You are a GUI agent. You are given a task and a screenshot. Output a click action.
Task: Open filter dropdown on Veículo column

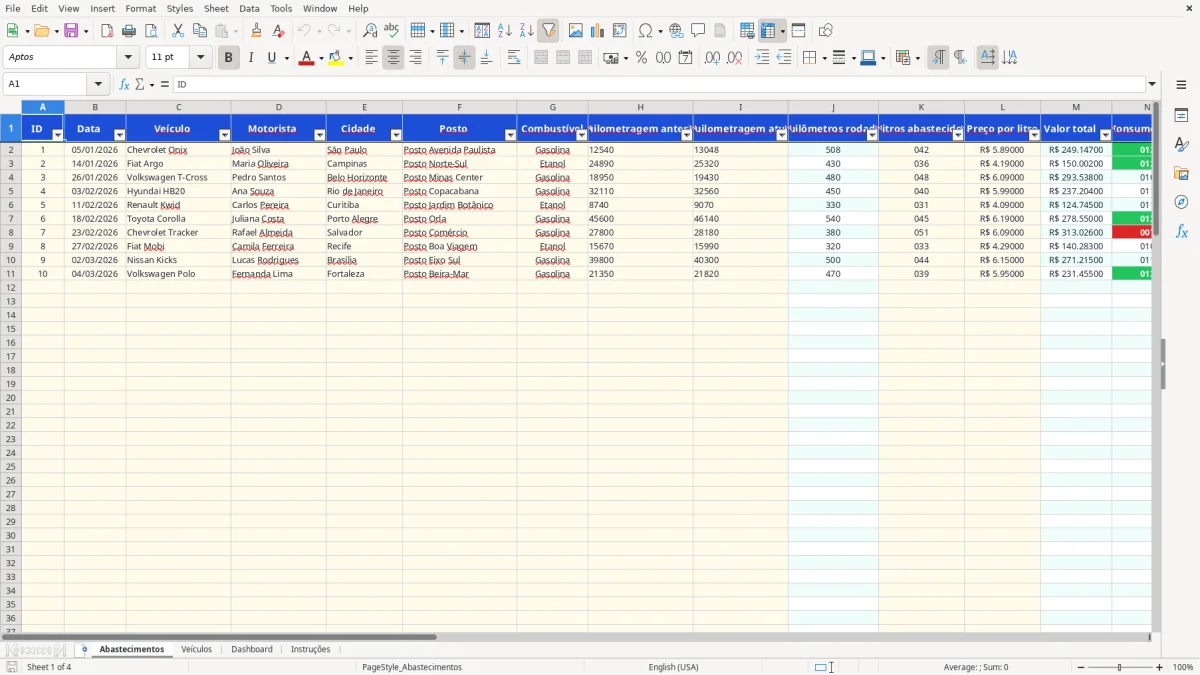pos(224,134)
